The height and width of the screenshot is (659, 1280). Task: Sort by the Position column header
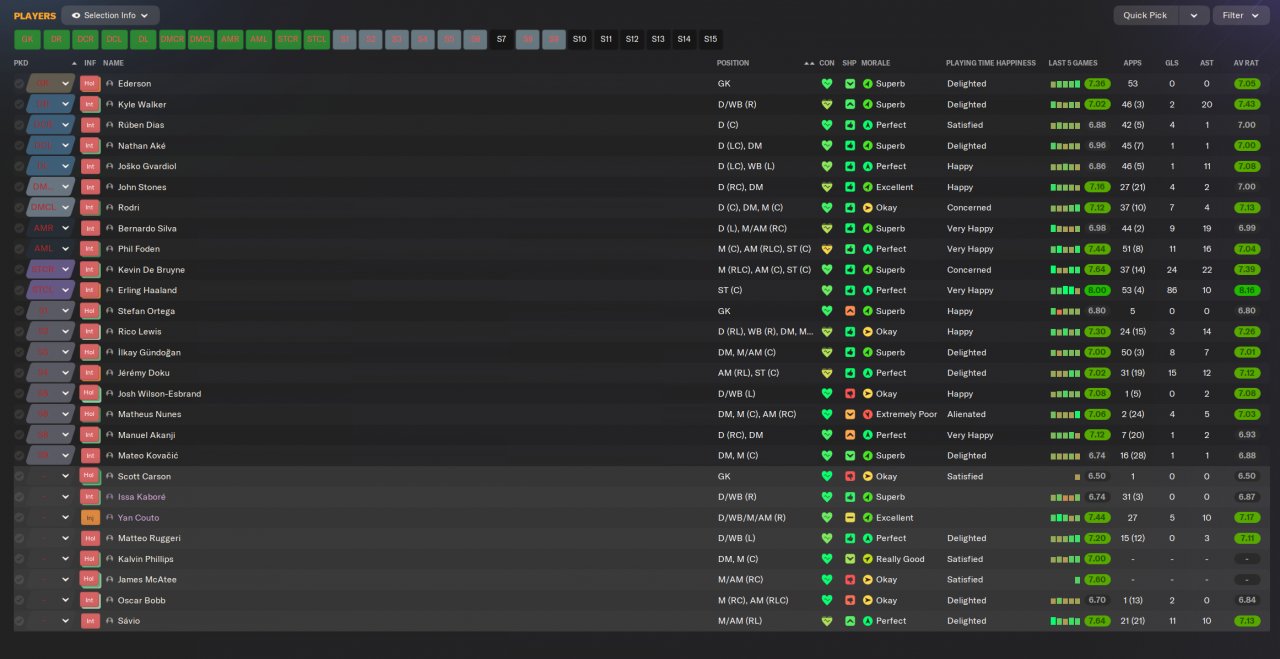[733, 63]
